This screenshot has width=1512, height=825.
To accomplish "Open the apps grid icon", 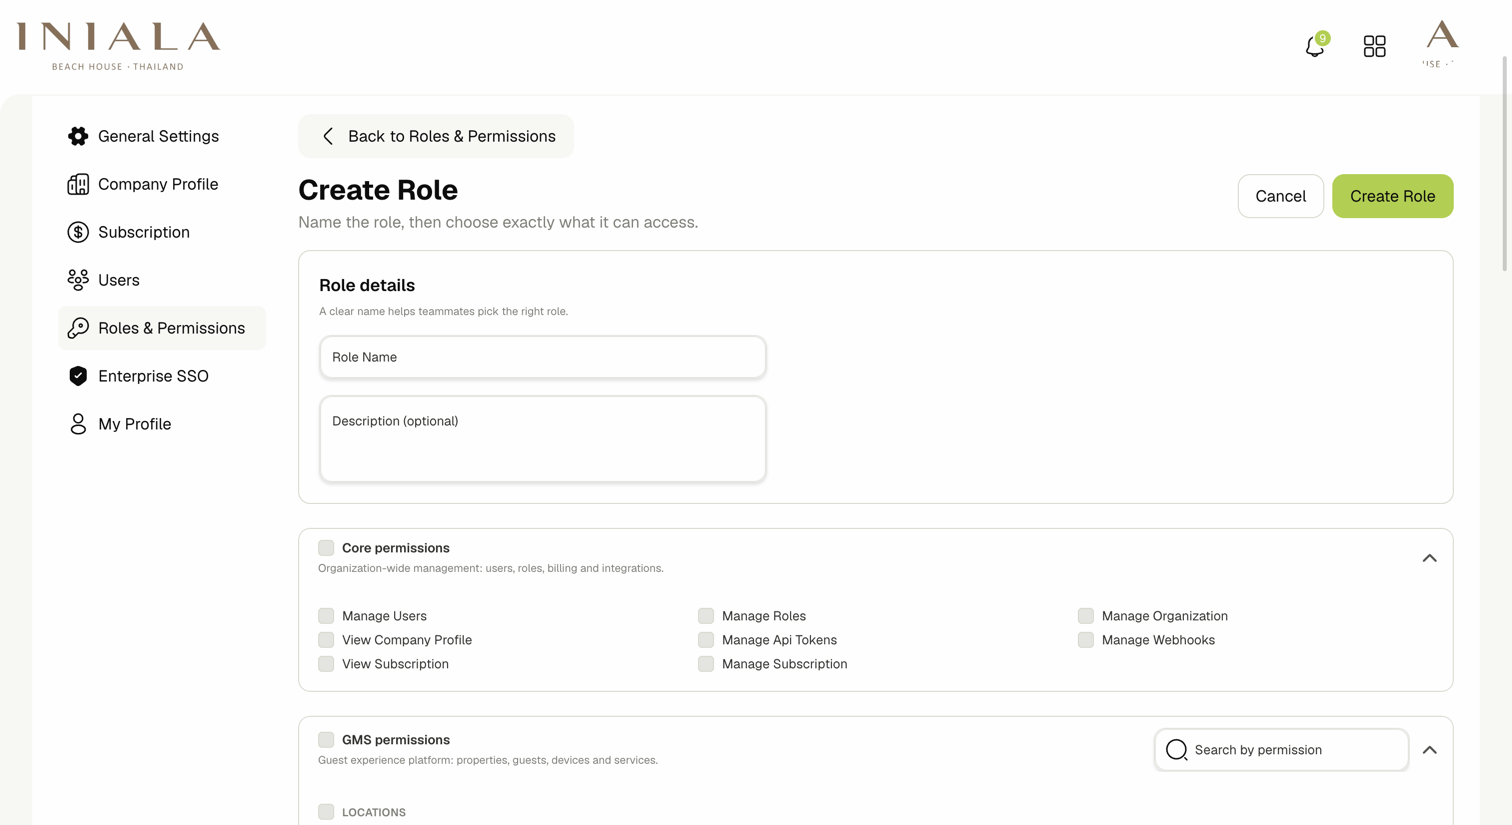I will [1375, 46].
